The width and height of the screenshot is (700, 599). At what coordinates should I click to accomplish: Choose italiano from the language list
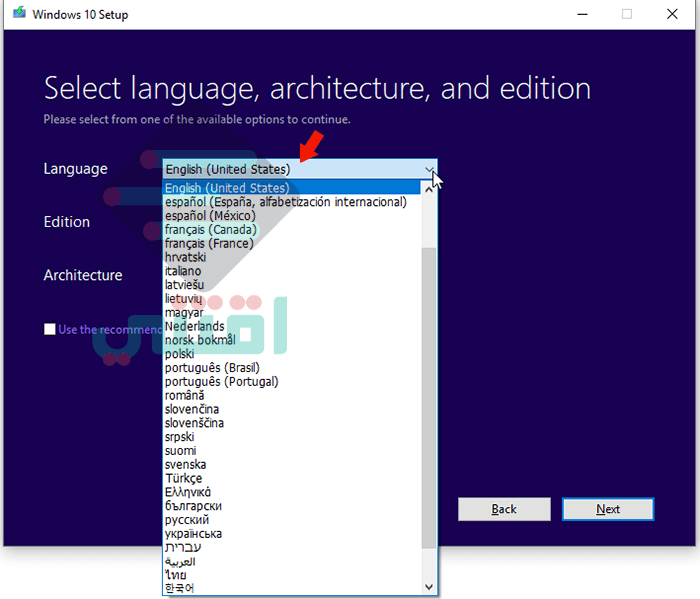click(292, 271)
